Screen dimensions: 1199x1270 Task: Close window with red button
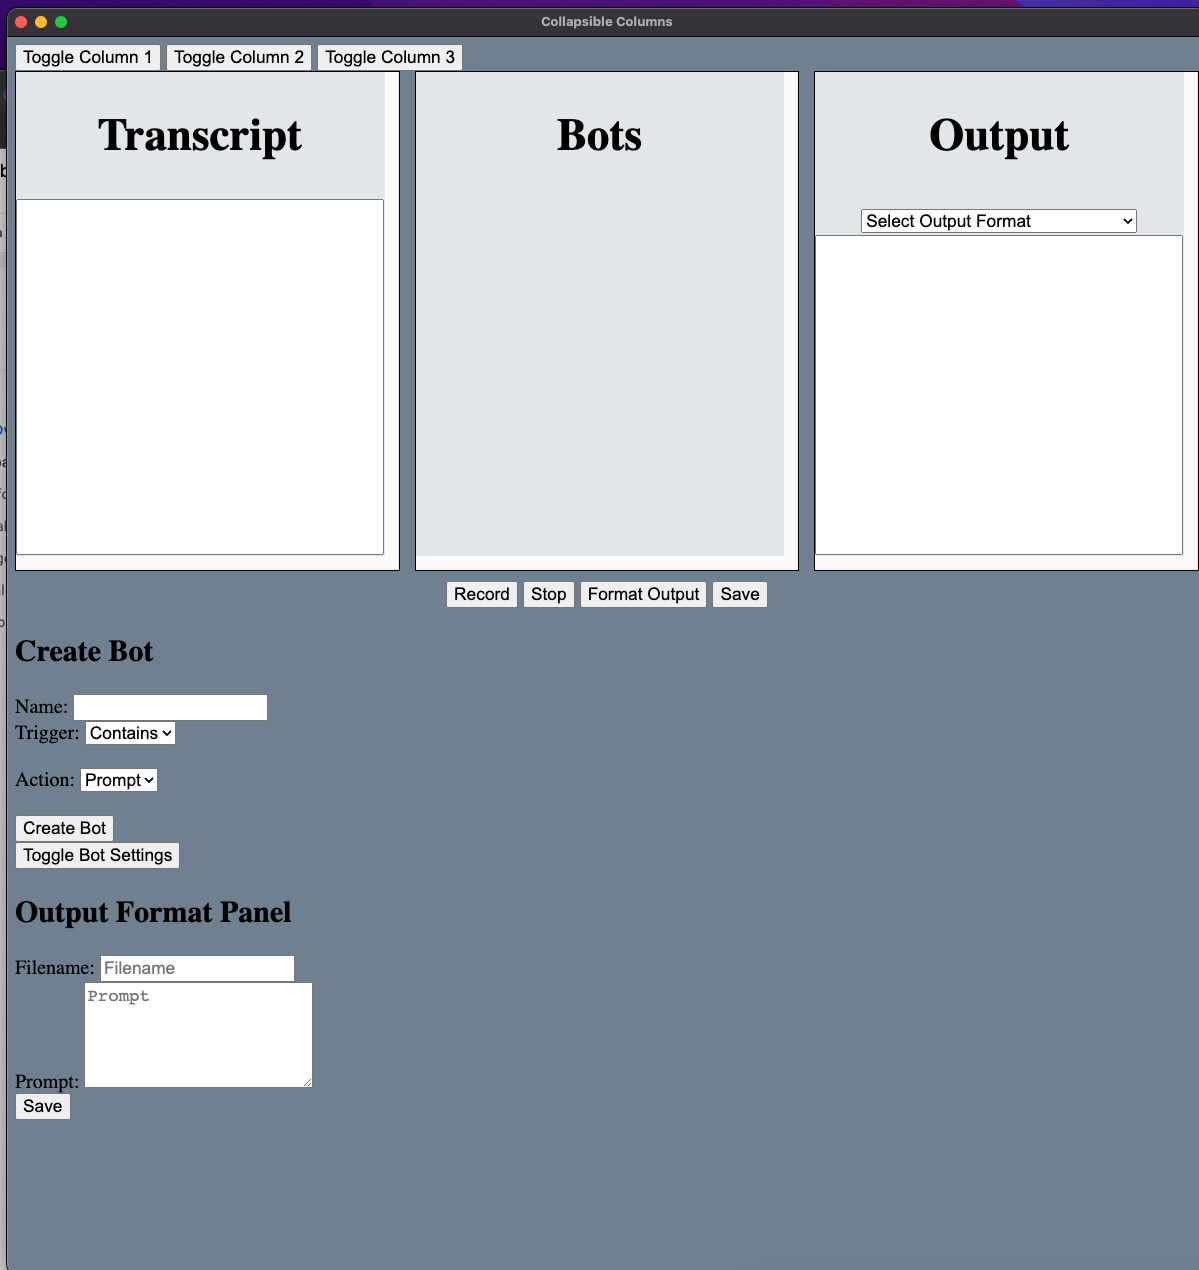[x=21, y=22]
